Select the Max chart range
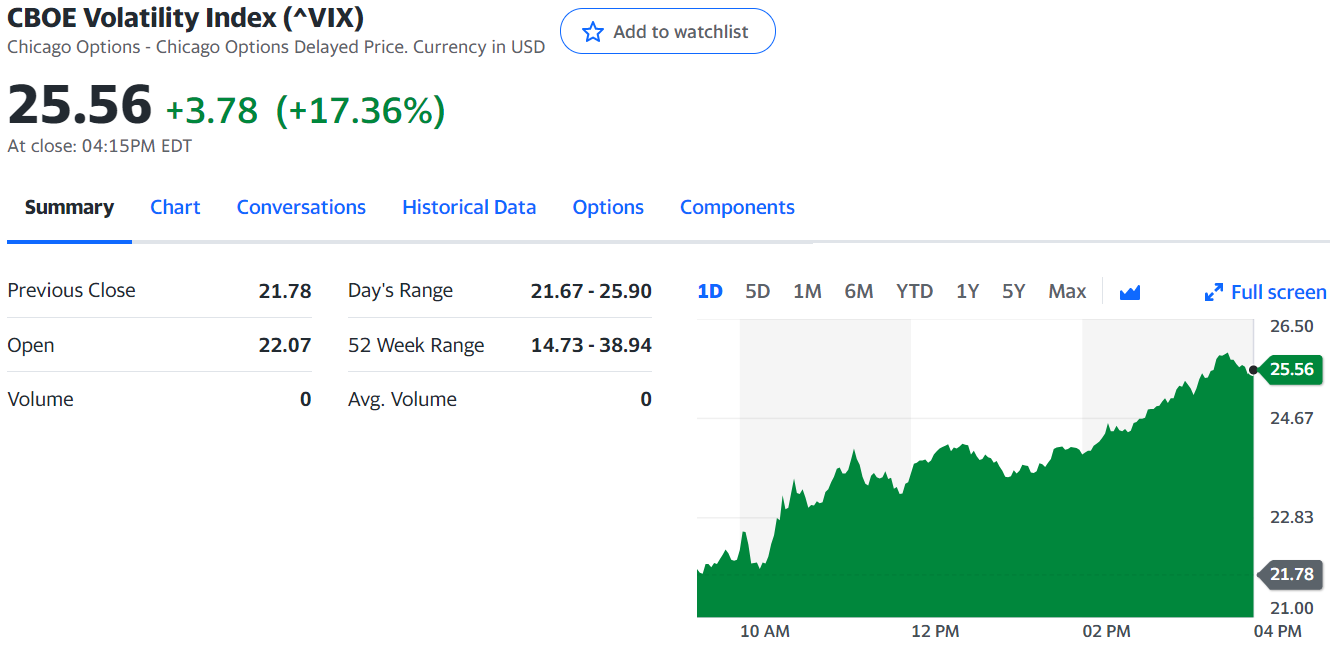This screenshot has height=645, width=1330. click(x=1067, y=291)
